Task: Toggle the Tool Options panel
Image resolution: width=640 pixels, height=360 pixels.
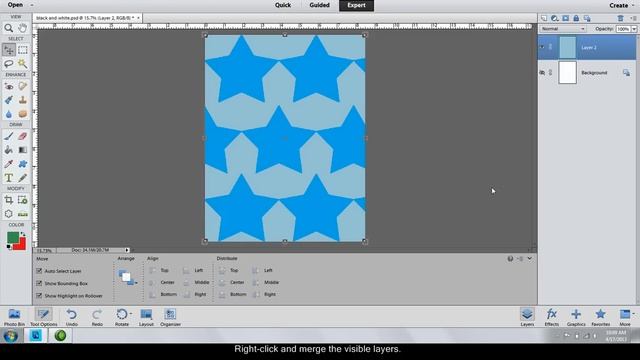Action: [43, 317]
